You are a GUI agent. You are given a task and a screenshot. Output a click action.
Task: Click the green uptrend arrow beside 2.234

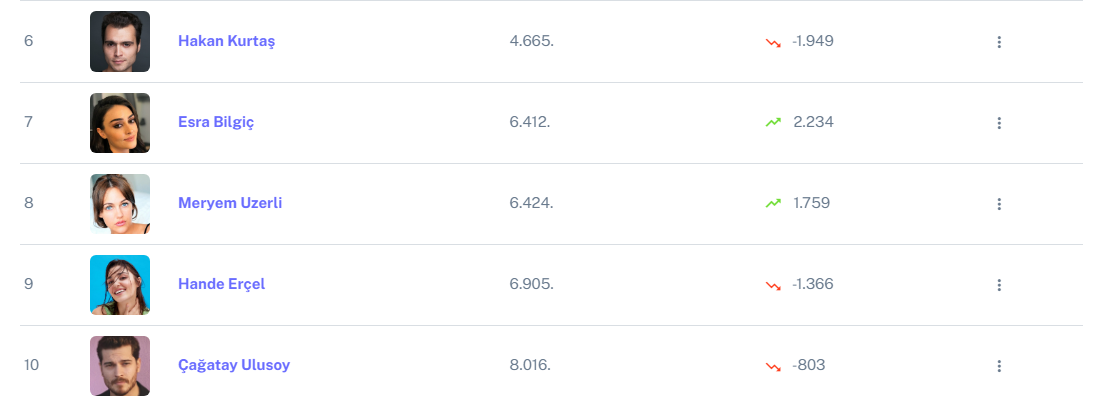773,122
